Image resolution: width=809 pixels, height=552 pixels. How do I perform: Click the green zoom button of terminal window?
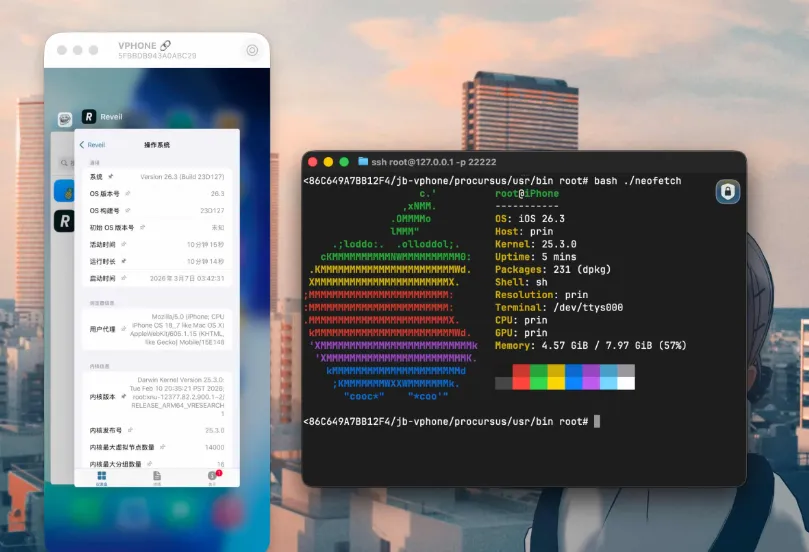[344, 162]
